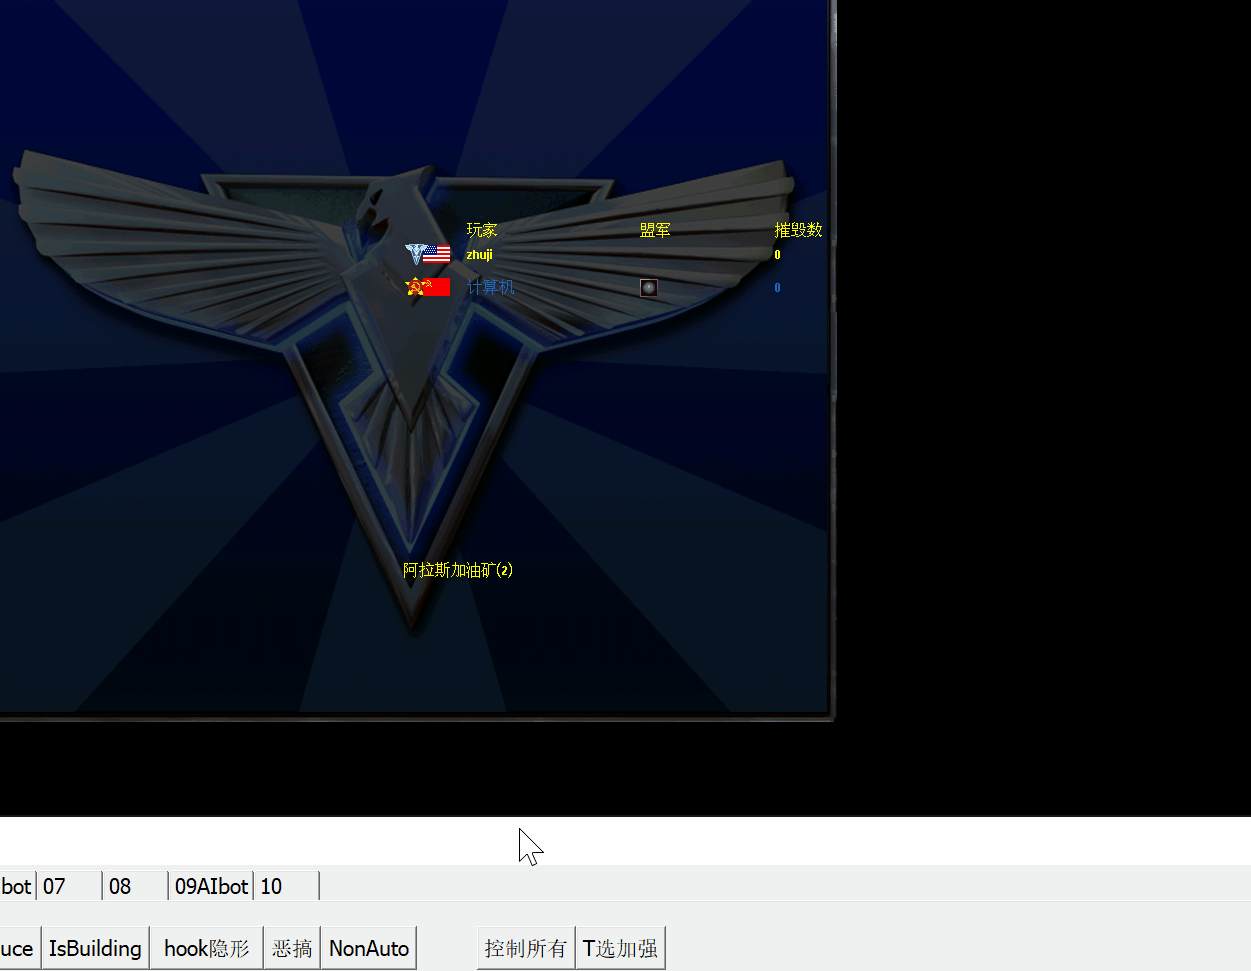
Task: Click the IsBuilding button
Action: coord(95,948)
